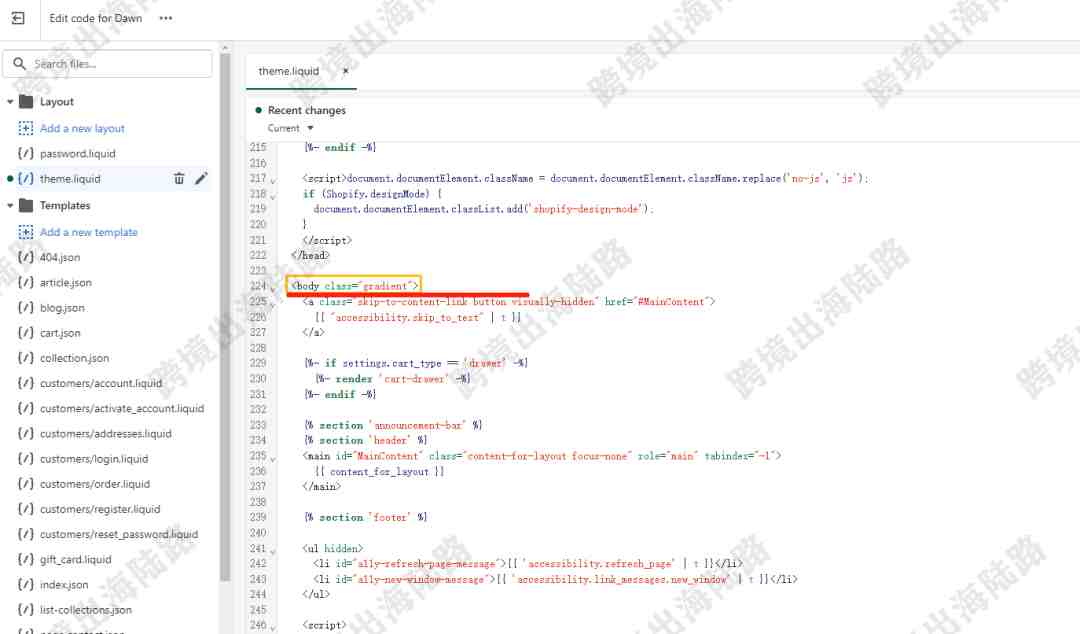1080x634 pixels.
Task: Open password.liquid file
Action: [x=77, y=154]
